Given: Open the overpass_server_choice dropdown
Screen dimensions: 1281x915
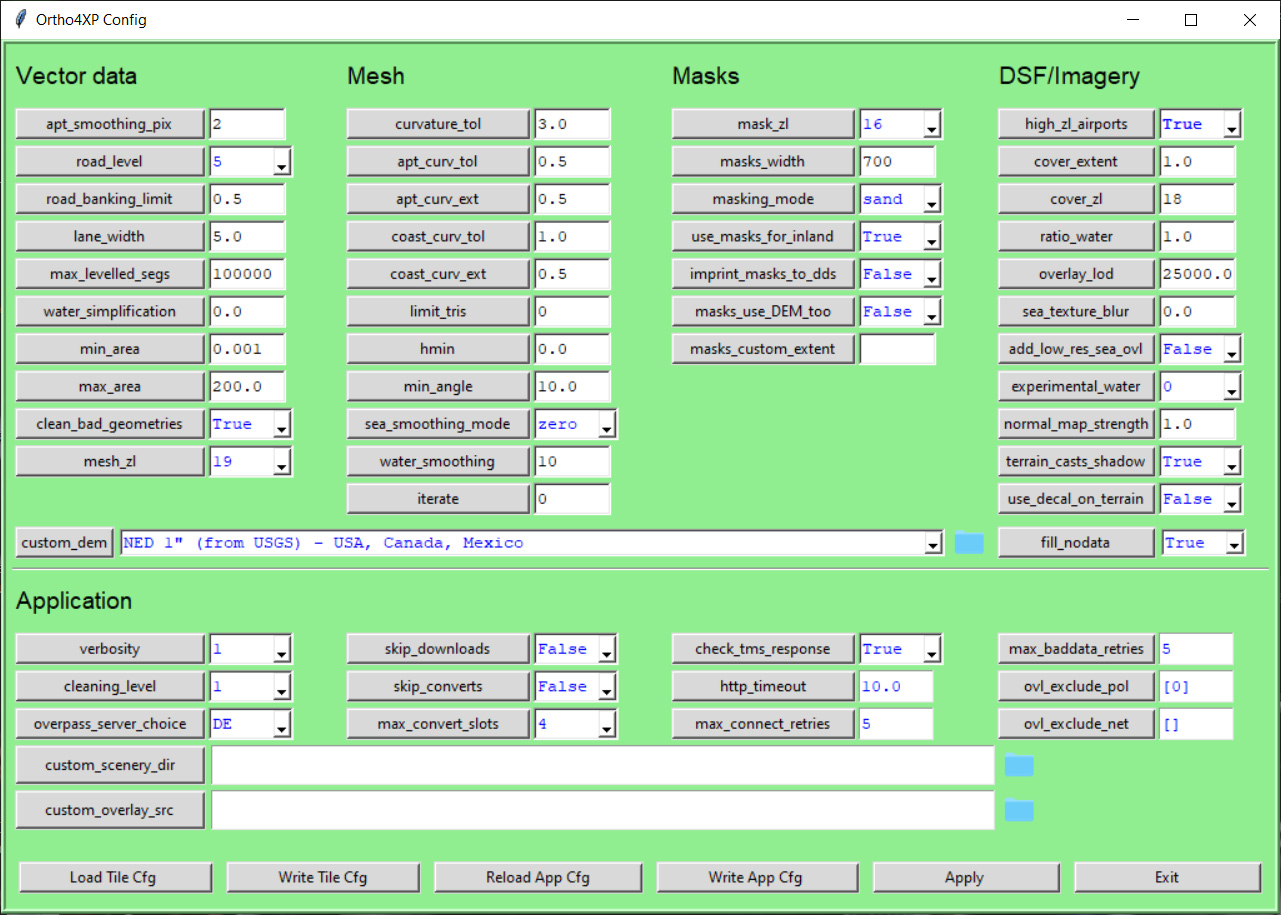Looking at the screenshot, I should pos(281,725).
